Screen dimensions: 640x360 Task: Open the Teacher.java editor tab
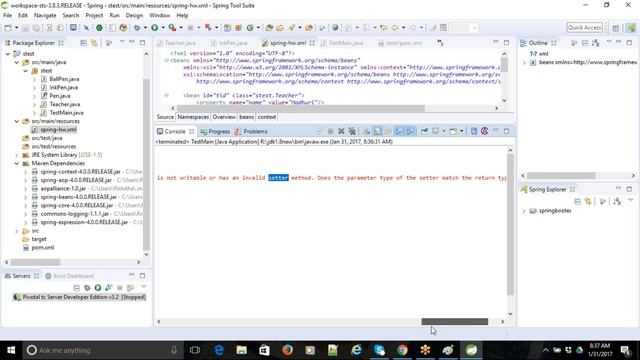click(176, 43)
